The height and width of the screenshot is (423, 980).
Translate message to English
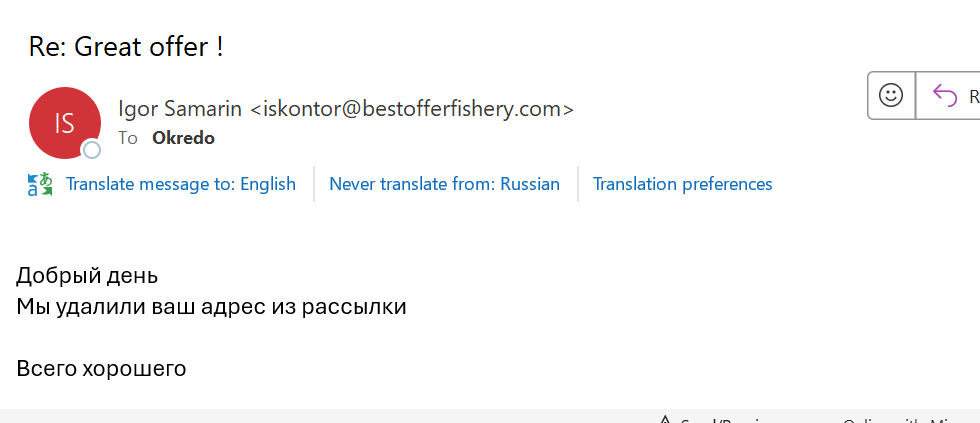(x=181, y=184)
